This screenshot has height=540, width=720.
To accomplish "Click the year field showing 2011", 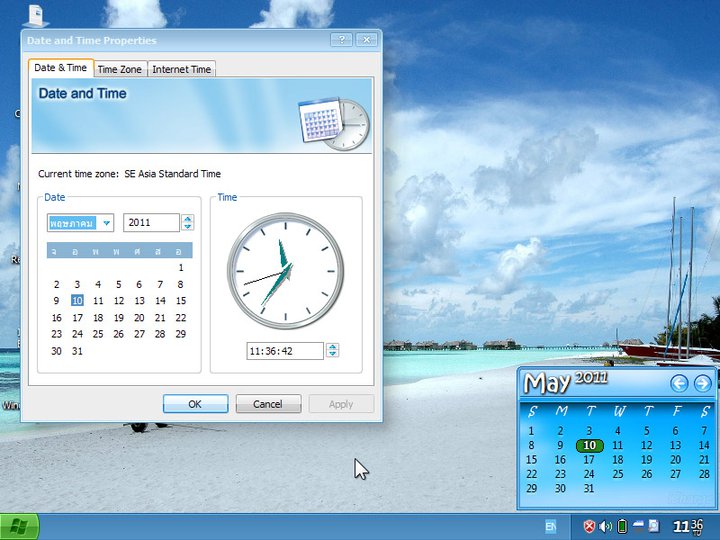I will (151, 223).
